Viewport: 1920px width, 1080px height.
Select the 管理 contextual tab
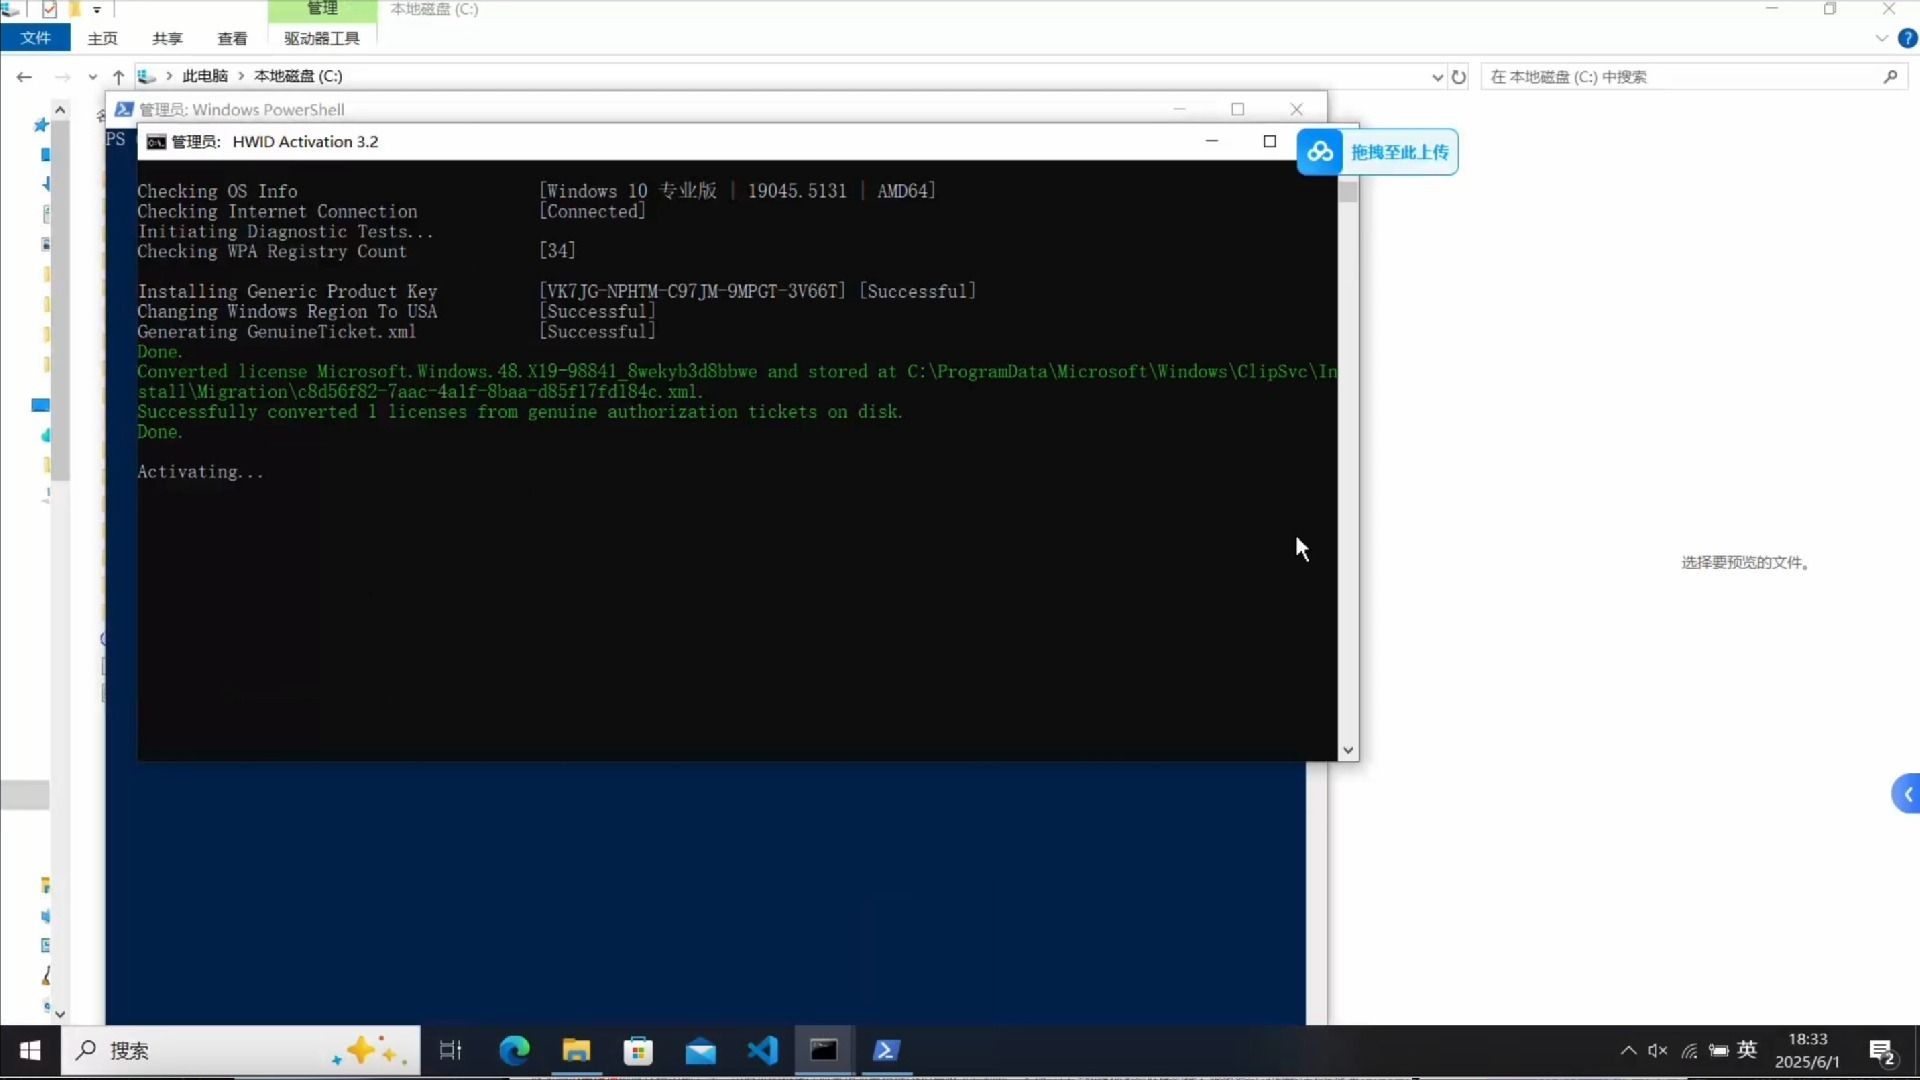[322, 9]
